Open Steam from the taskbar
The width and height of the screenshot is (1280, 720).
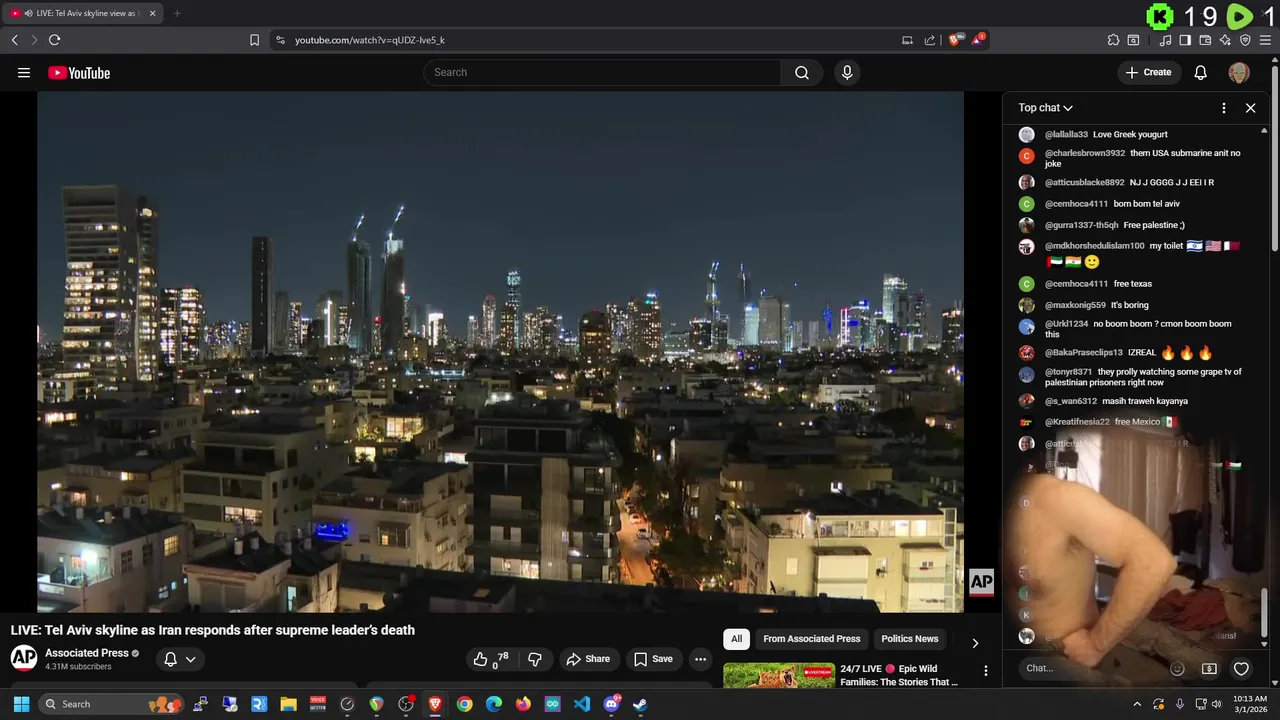click(640, 704)
